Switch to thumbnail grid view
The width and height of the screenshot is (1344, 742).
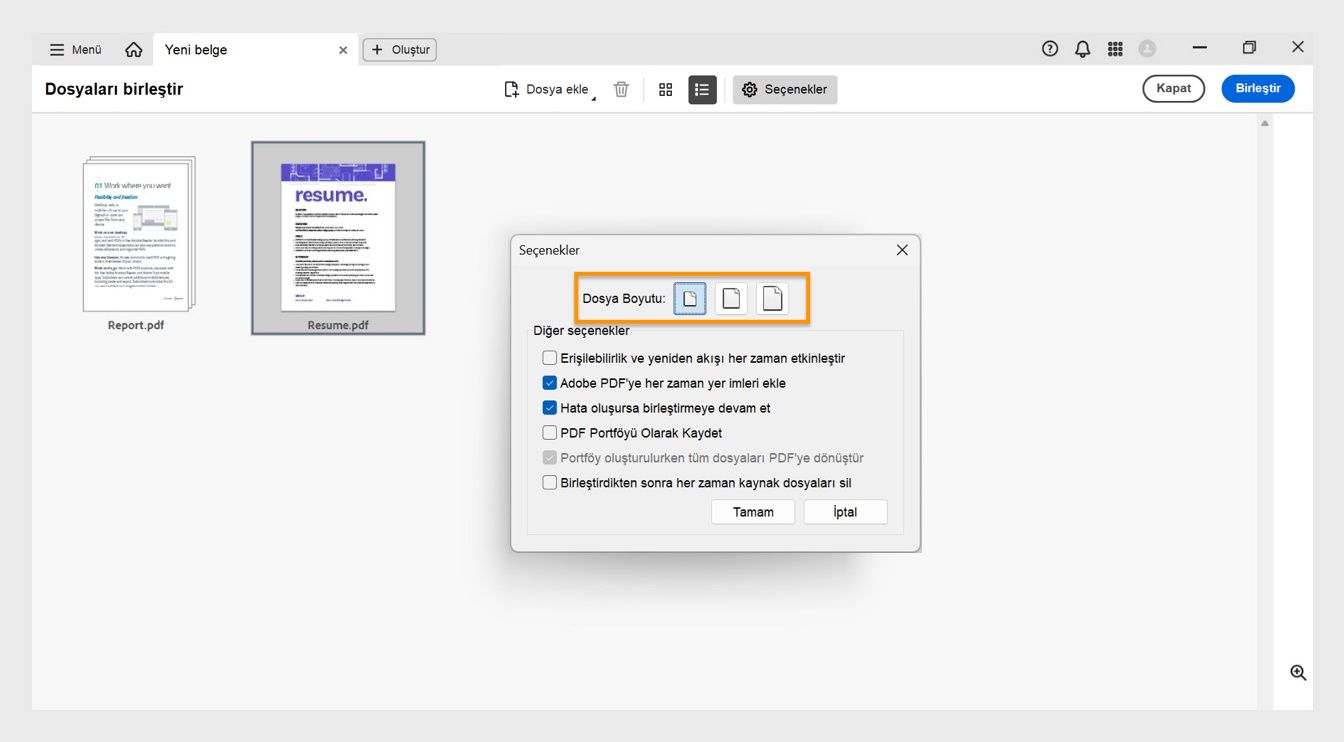(666, 90)
